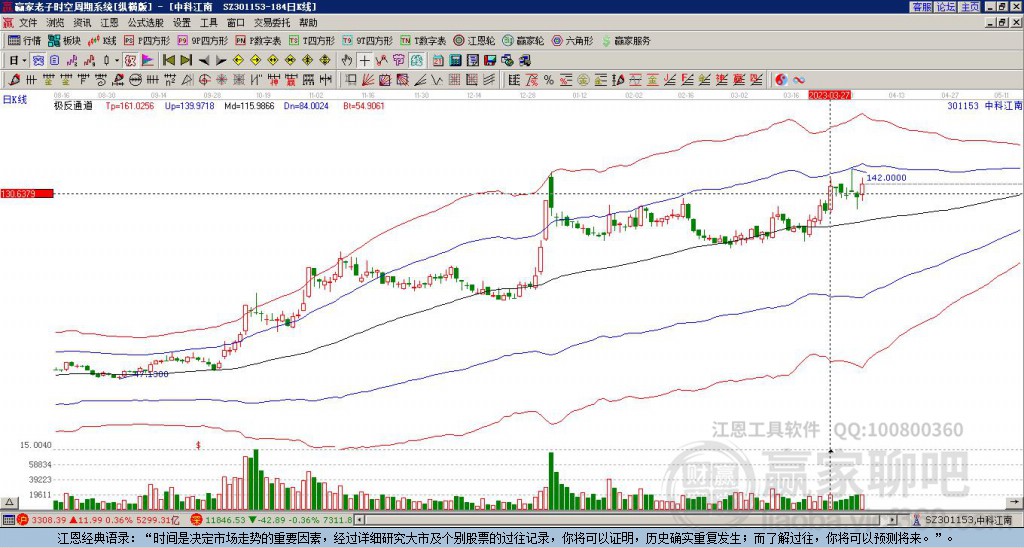Click the red 130.6379 price marker
The height and width of the screenshot is (548, 1024).
coord(27,193)
